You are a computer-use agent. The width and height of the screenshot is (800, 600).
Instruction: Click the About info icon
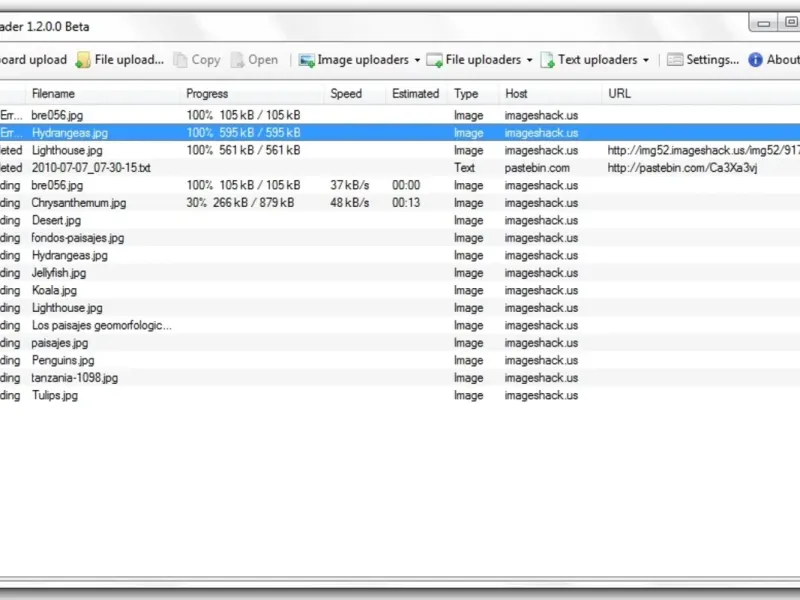[x=755, y=60]
